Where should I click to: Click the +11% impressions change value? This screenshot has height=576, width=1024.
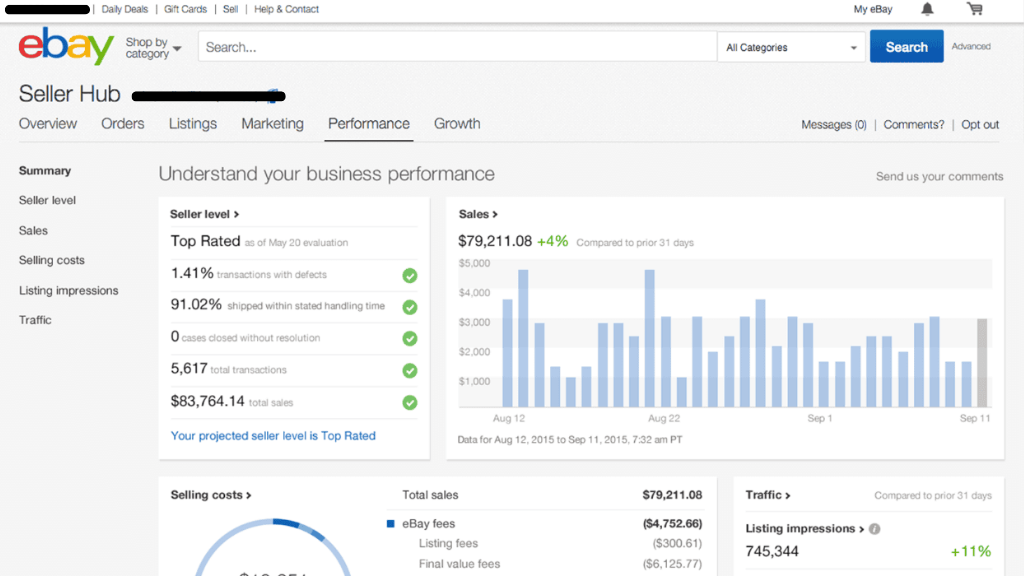coord(970,551)
